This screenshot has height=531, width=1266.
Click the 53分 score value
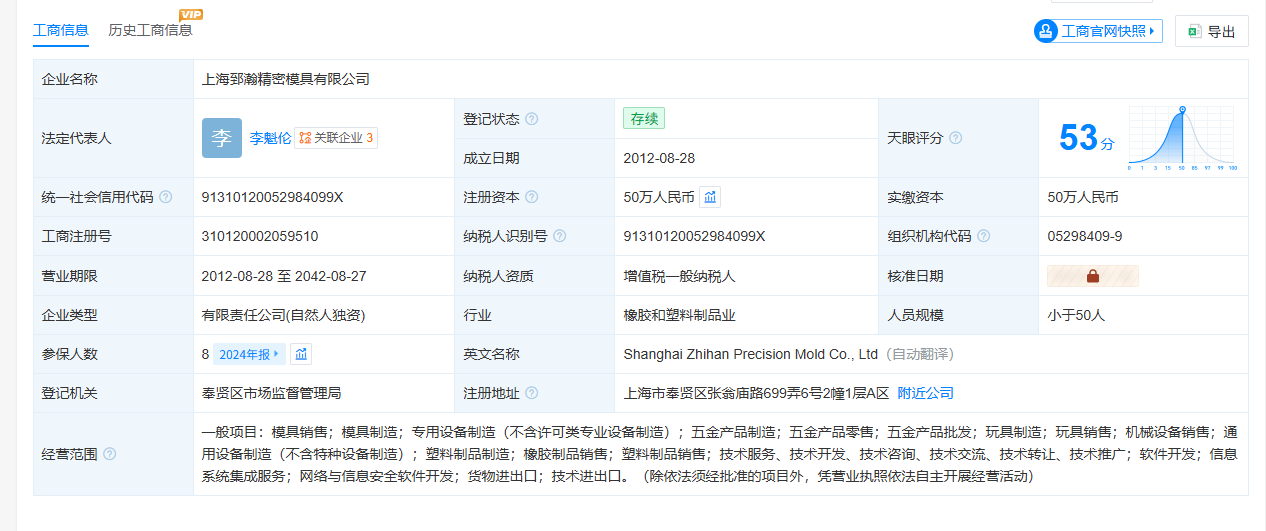1086,138
